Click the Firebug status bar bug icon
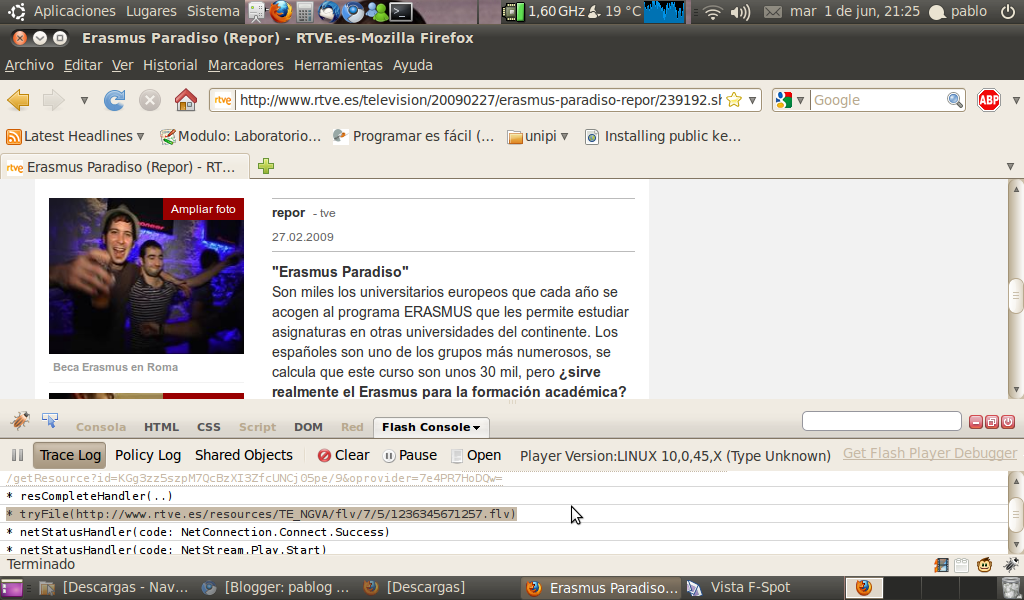1024x600 pixels. (1011, 565)
